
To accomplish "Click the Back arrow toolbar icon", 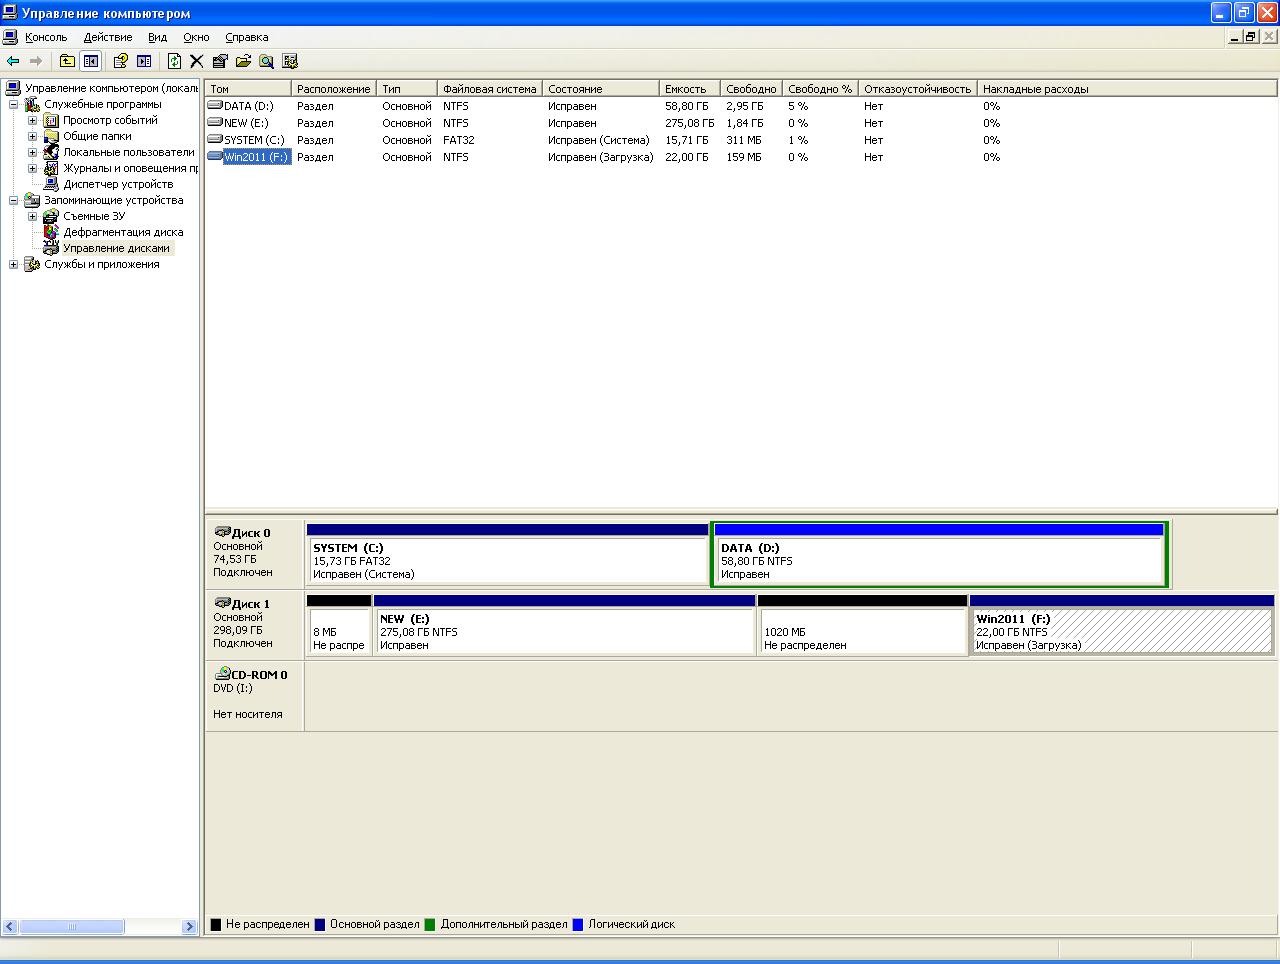I will [13, 61].
